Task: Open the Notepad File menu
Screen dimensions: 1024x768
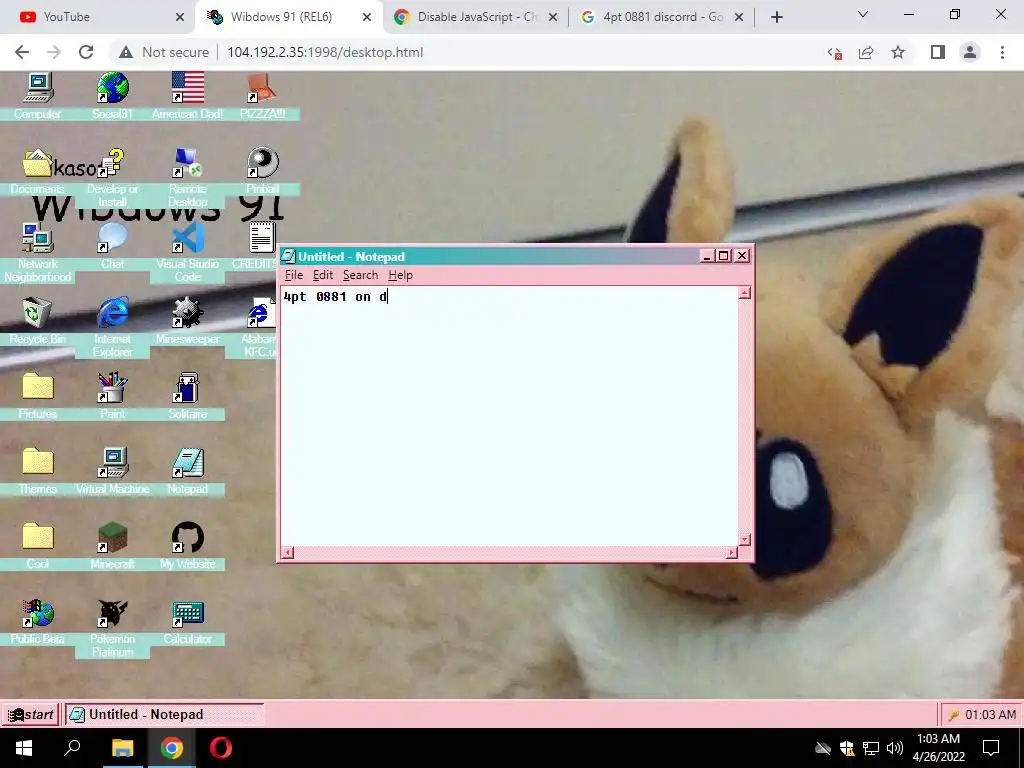Action: [x=294, y=275]
